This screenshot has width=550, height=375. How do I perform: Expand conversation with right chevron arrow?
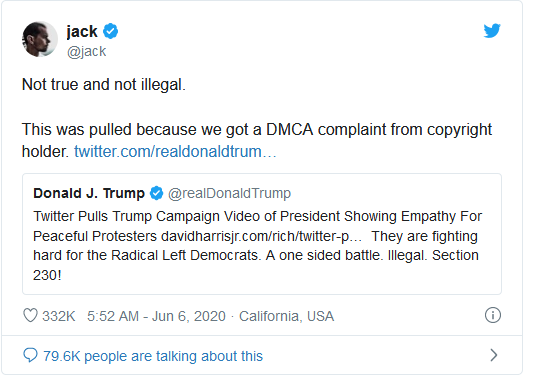[494, 355]
